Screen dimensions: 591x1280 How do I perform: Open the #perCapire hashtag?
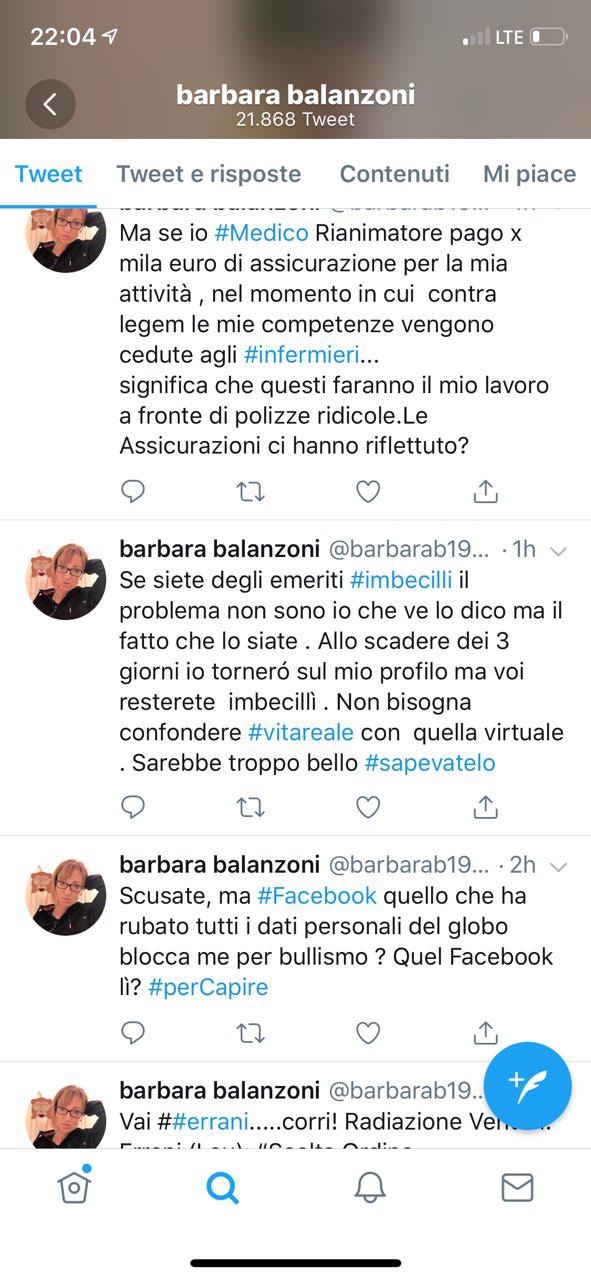point(208,987)
